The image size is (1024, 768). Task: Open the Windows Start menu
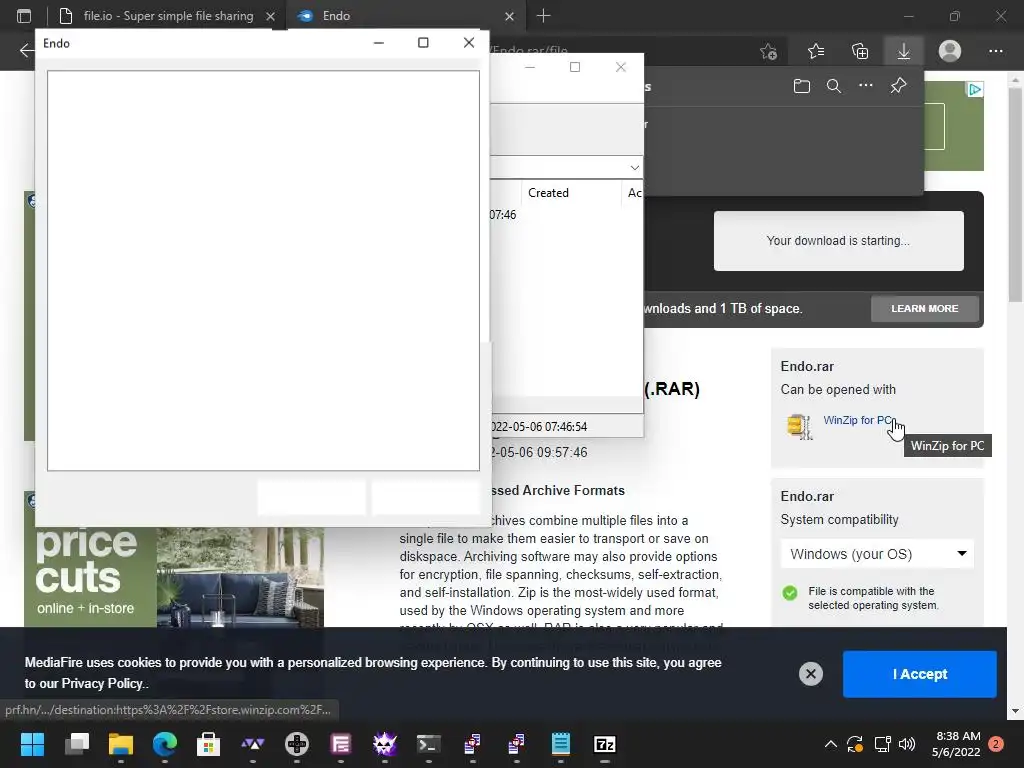[32, 744]
